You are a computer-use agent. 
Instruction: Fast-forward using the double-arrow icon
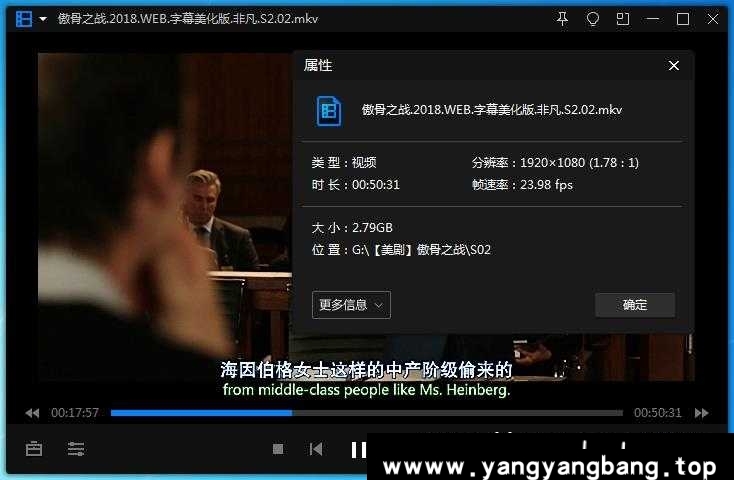(702, 413)
